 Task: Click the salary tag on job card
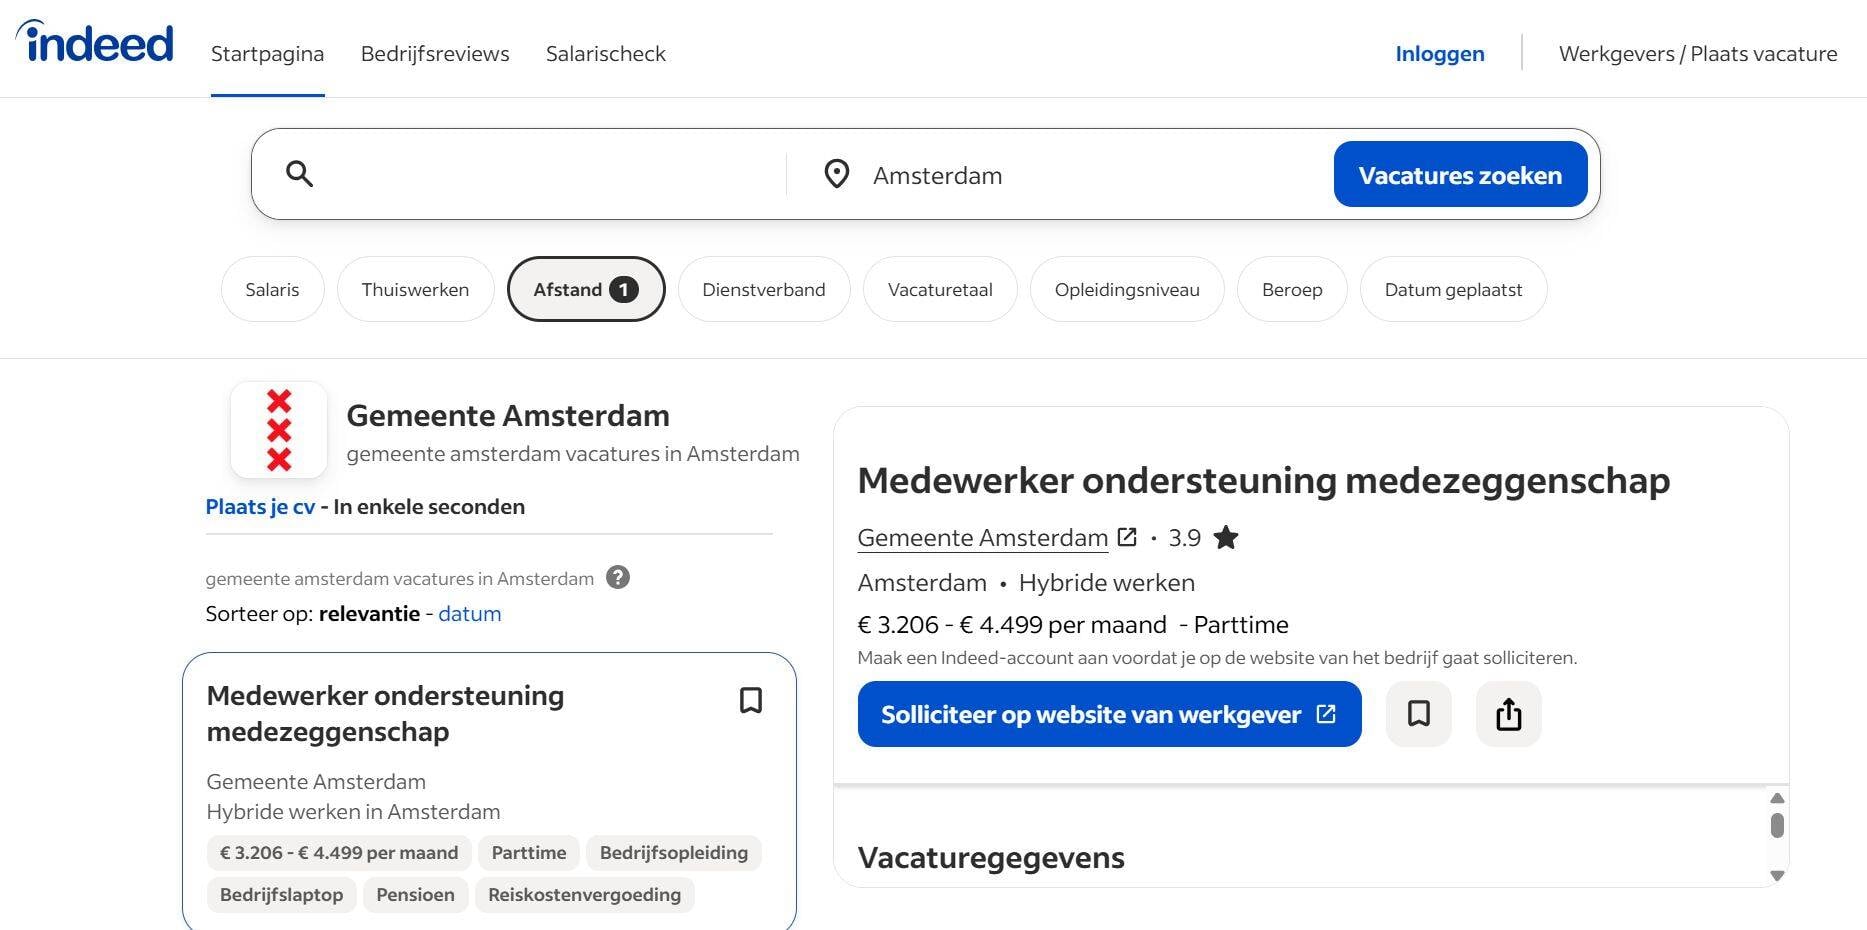click(339, 853)
